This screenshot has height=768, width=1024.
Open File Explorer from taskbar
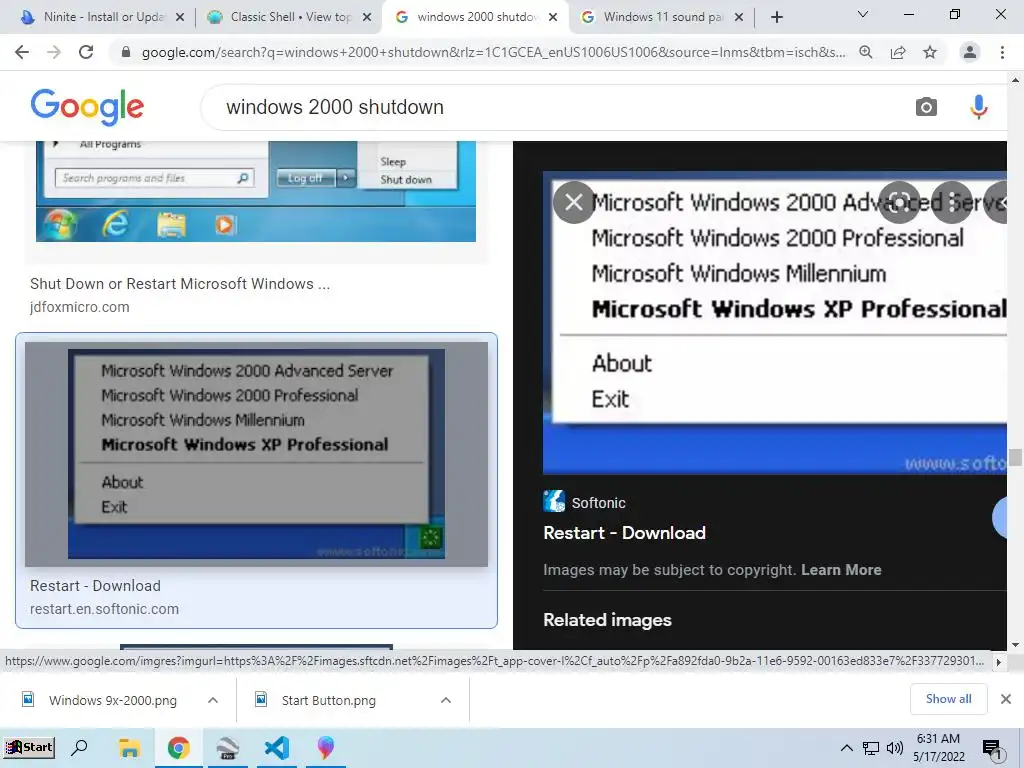[x=129, y=747]
